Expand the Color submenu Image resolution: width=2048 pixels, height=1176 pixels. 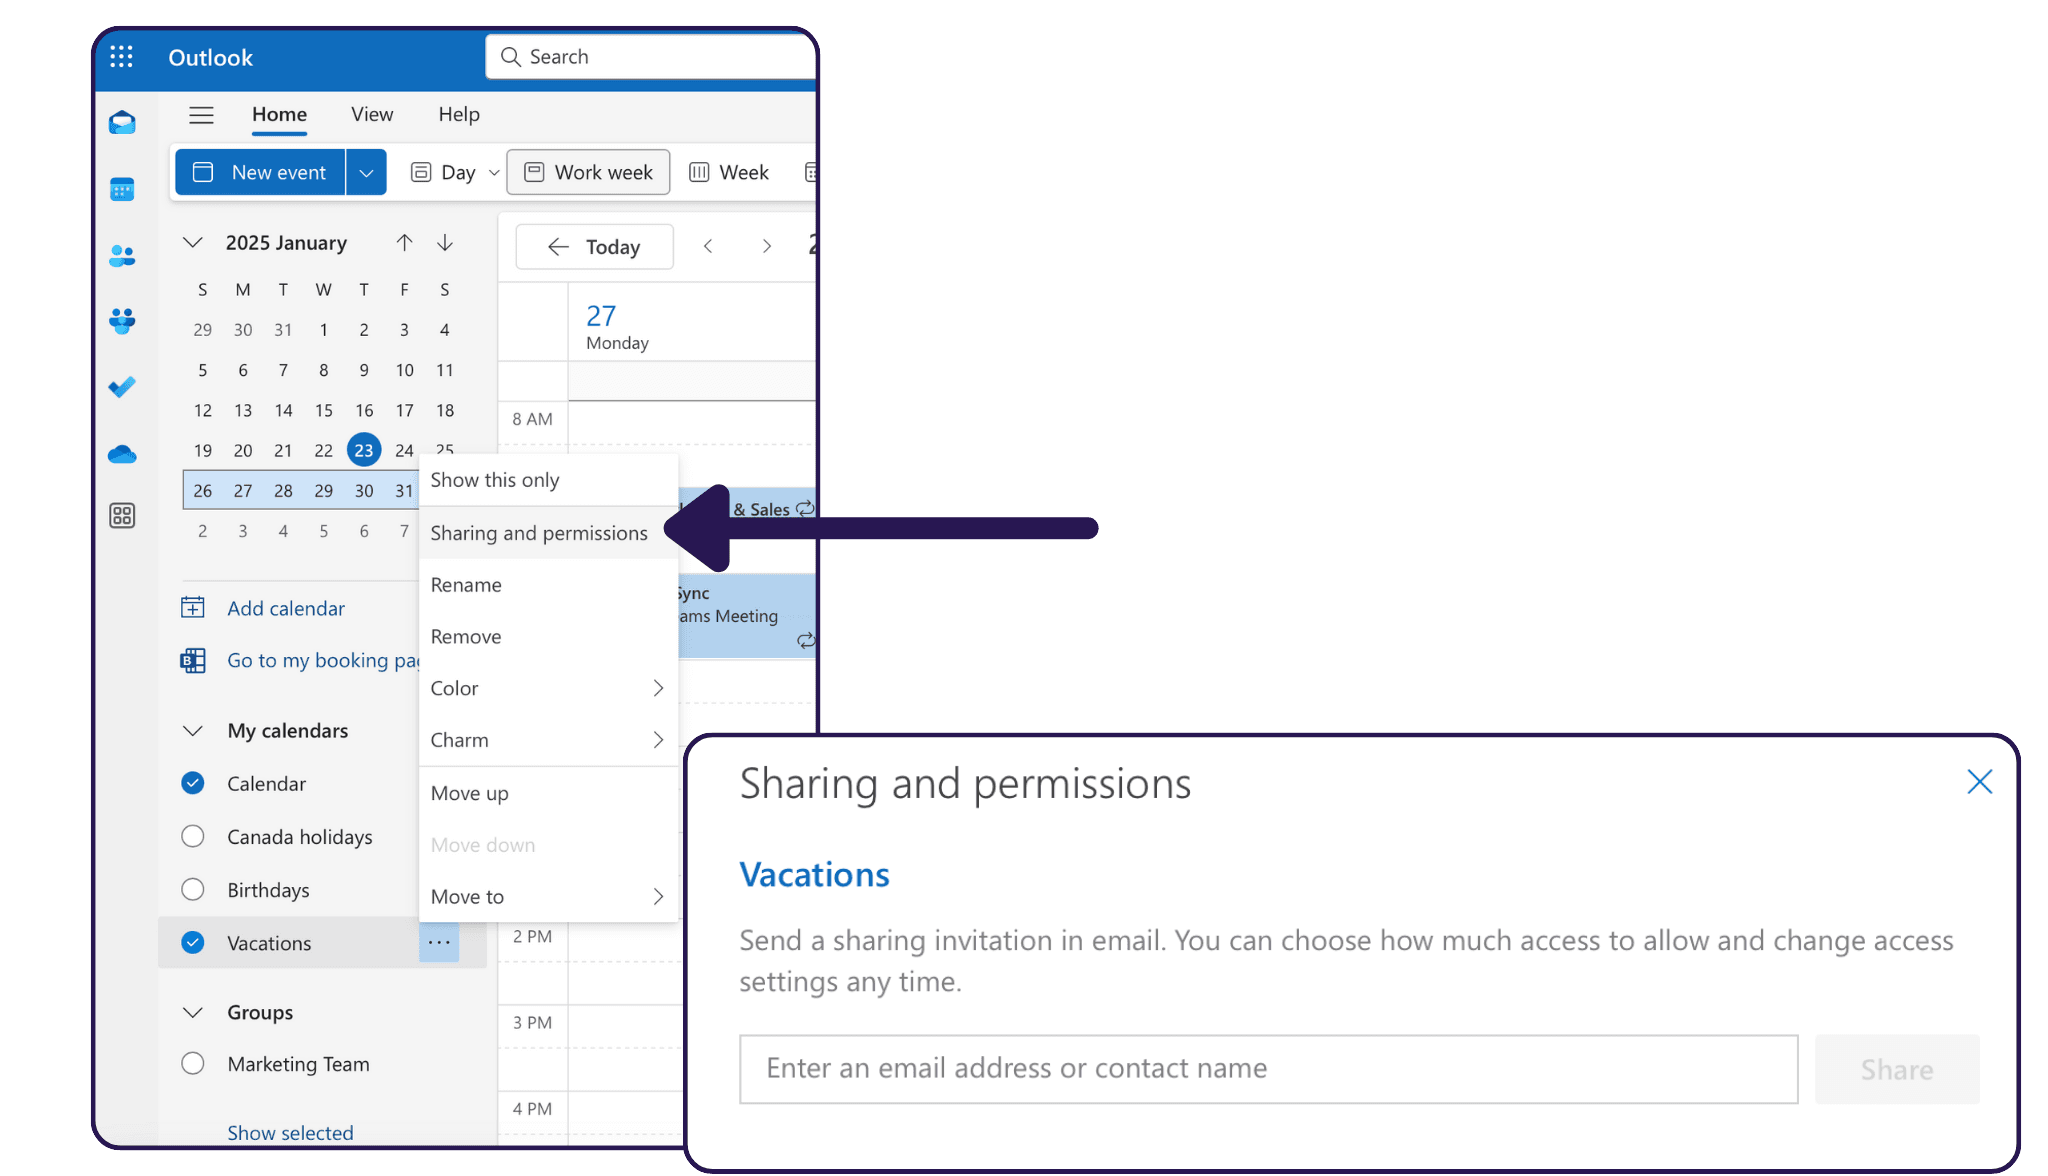[548, 688]
